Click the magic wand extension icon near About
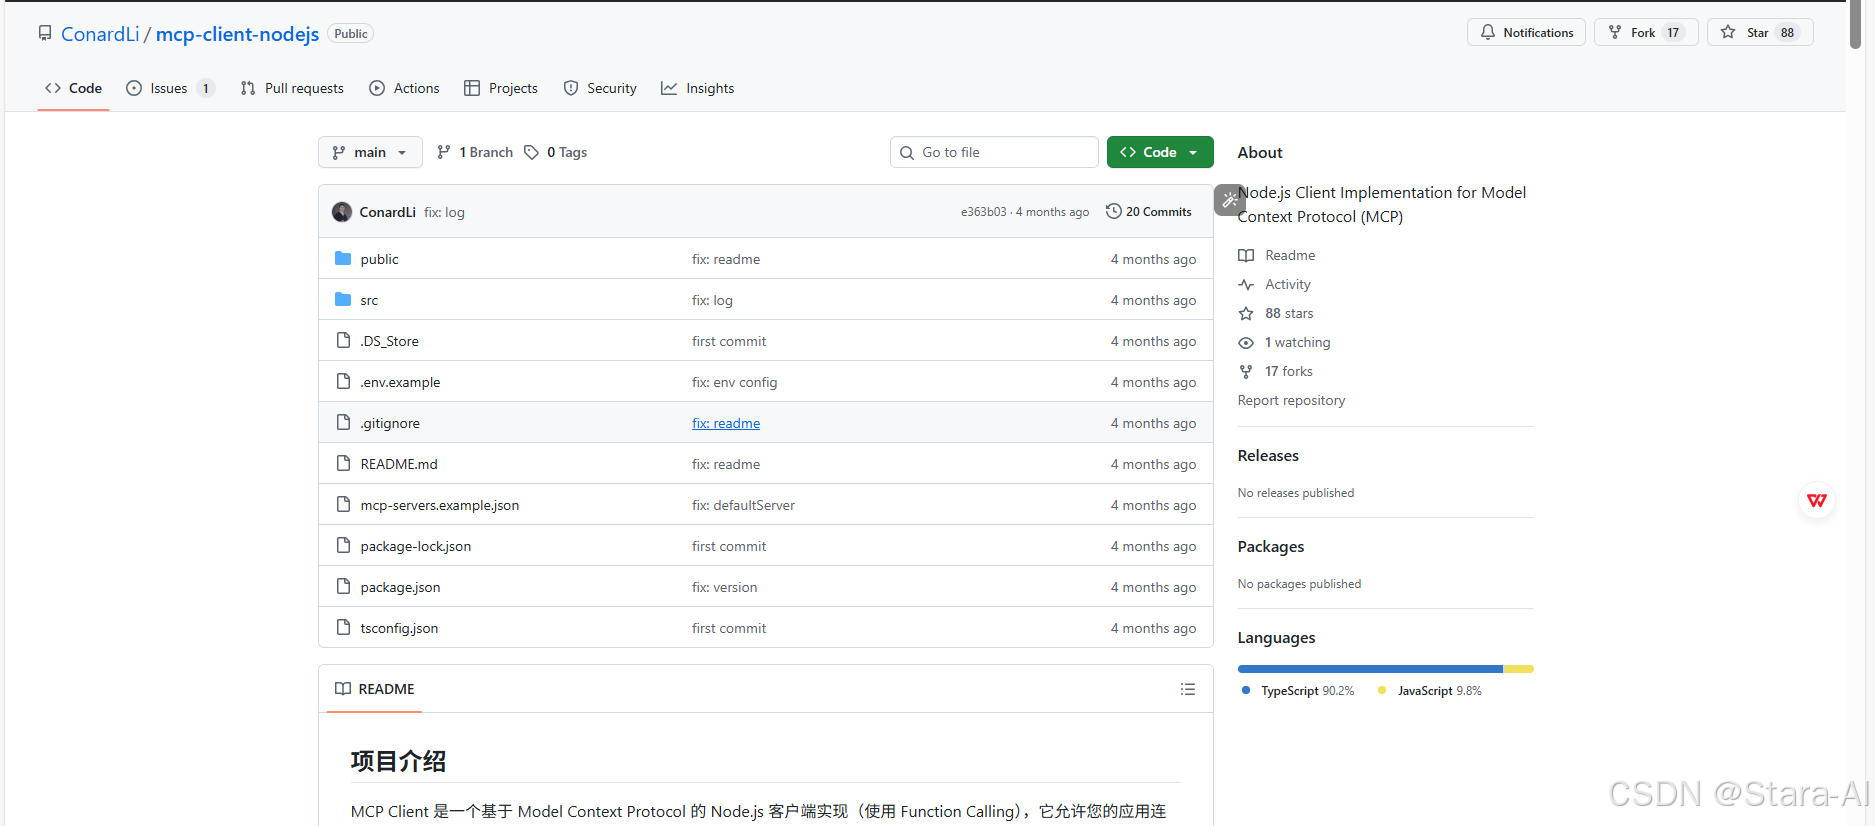 click(x=1230, y=200)
